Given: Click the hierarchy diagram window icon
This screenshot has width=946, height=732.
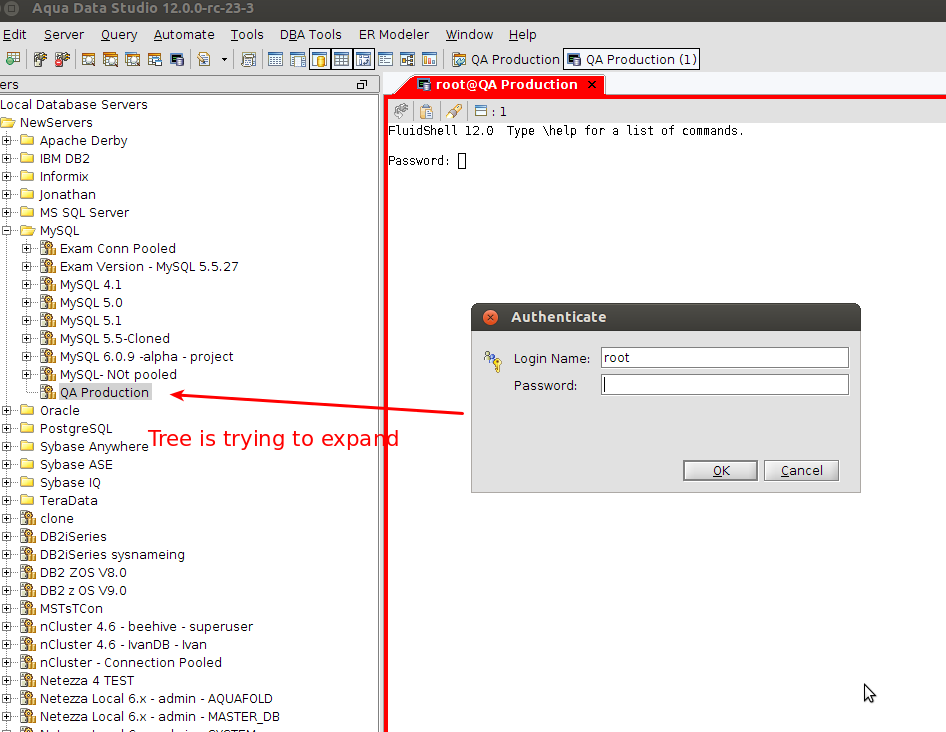Looking at the screenshot, I should (408, 59).
